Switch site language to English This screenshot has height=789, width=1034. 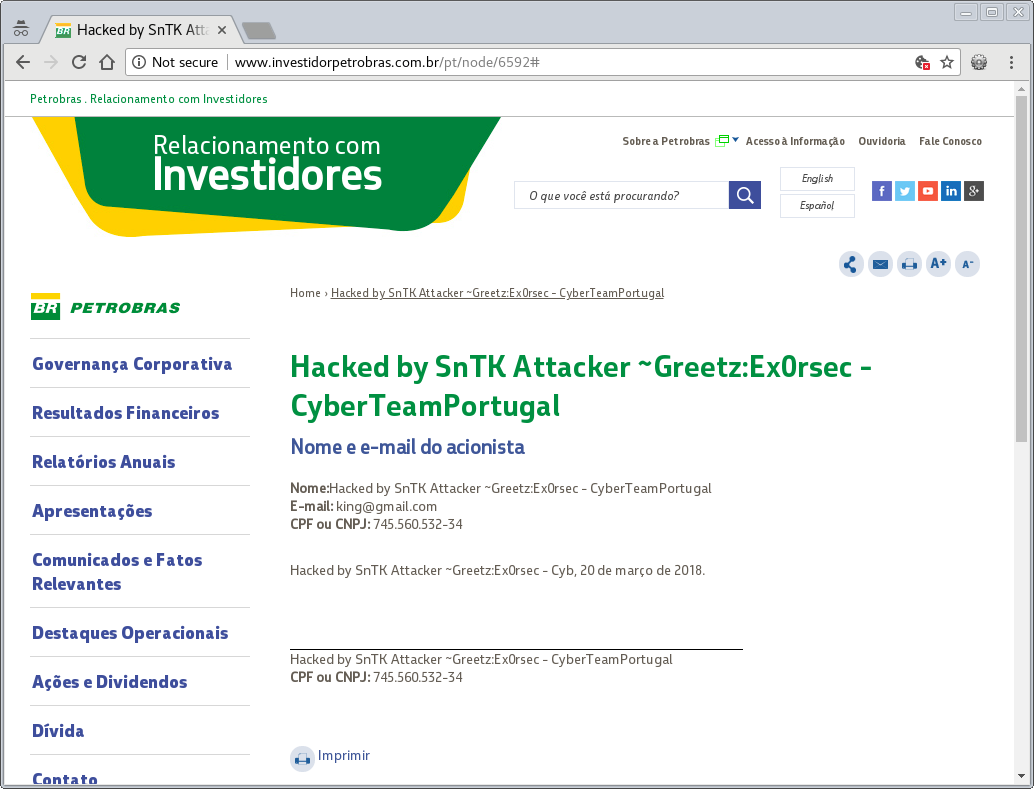[817, 179]
